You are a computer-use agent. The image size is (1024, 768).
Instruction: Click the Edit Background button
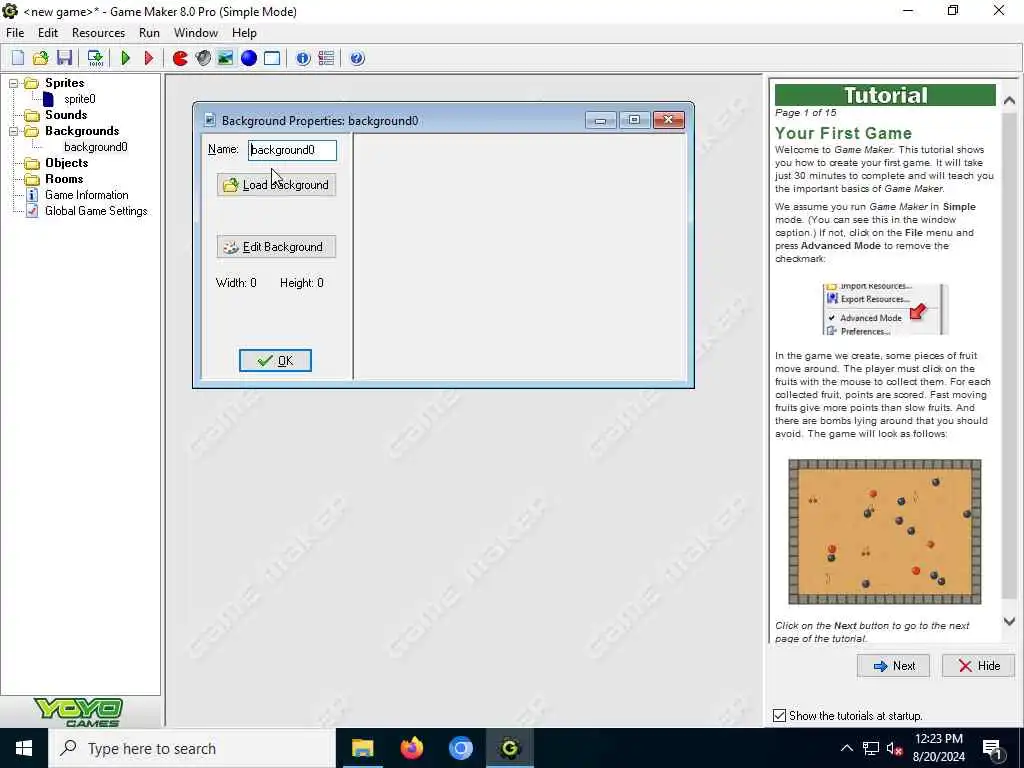pos(276,247)
